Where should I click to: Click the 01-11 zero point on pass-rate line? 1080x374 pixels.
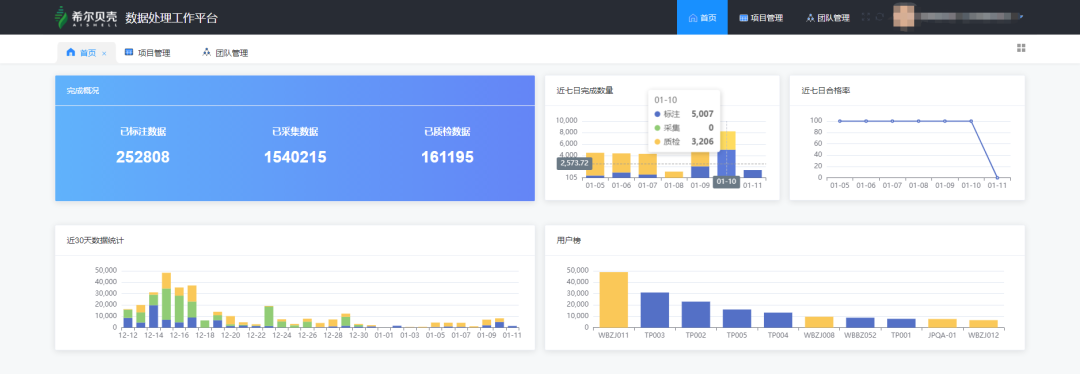click(997, 178)
